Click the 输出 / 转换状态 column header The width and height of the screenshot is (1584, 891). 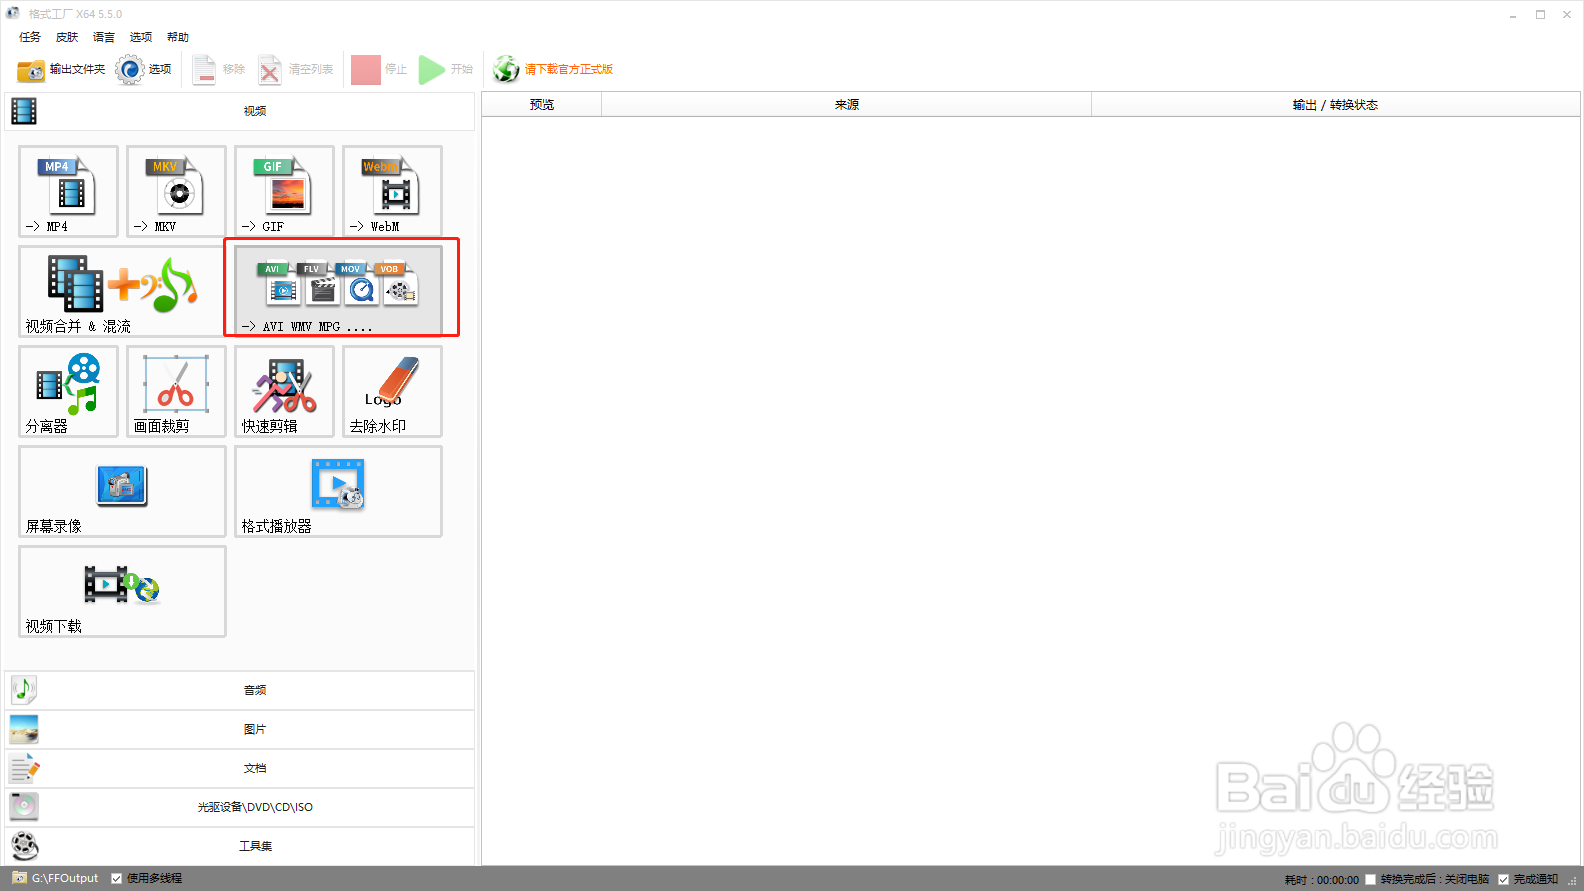[x=1335, y=105]
